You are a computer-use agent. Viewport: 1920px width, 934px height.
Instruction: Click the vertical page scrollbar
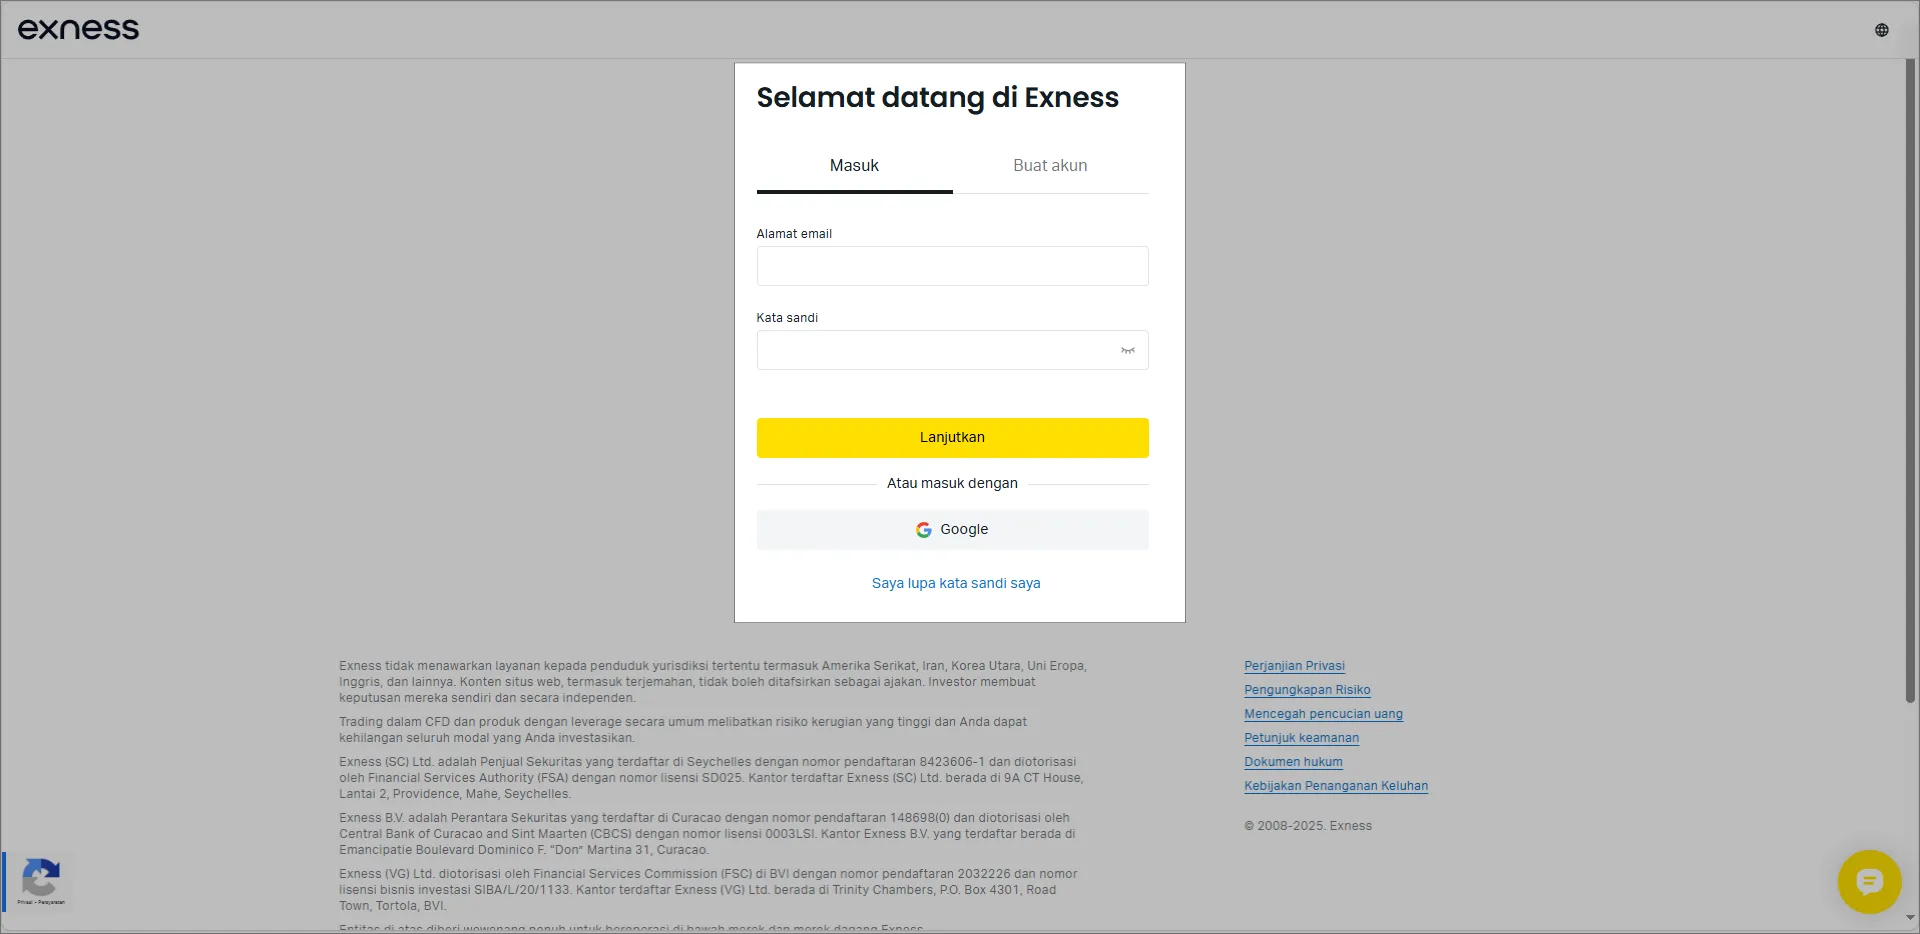(x=1910, y=380)
